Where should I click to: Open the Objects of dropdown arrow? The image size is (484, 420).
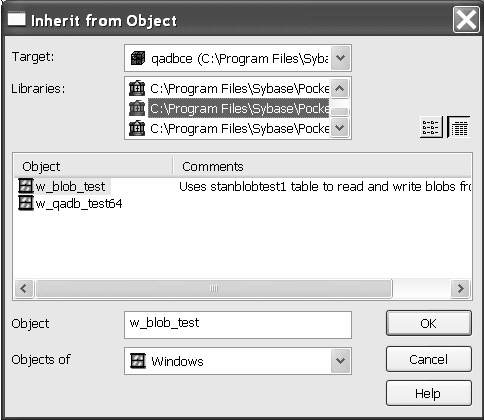[340, 361]
